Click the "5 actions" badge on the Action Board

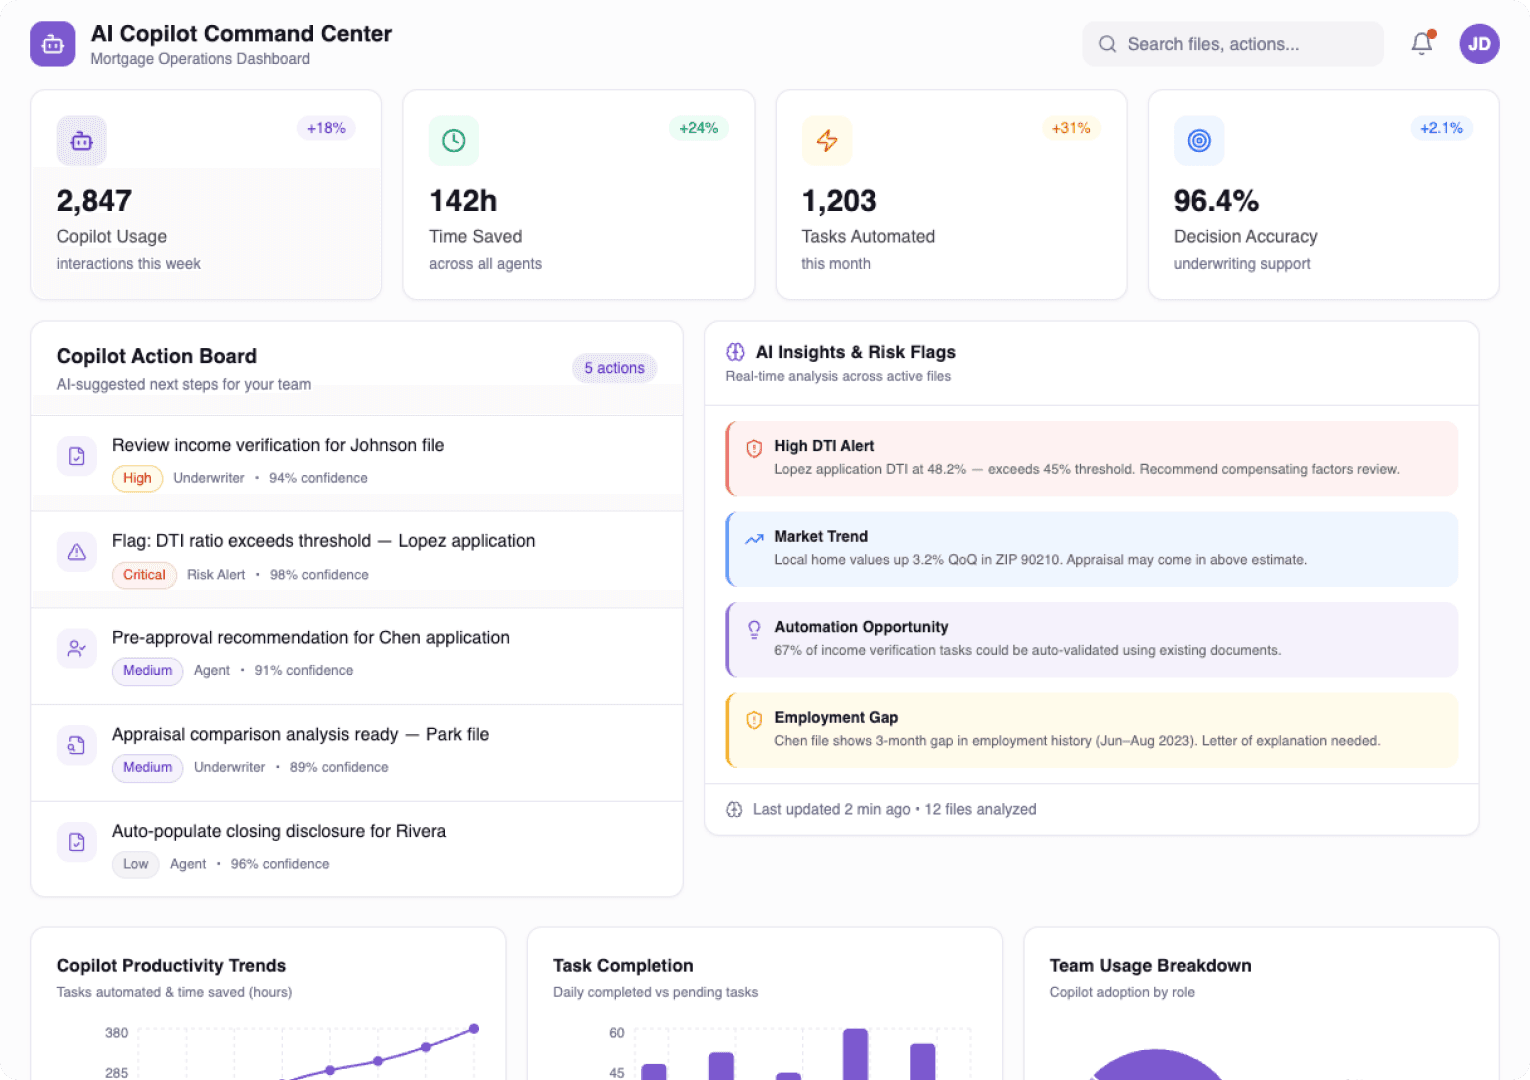pyautogui.click(x=614, y=368)
